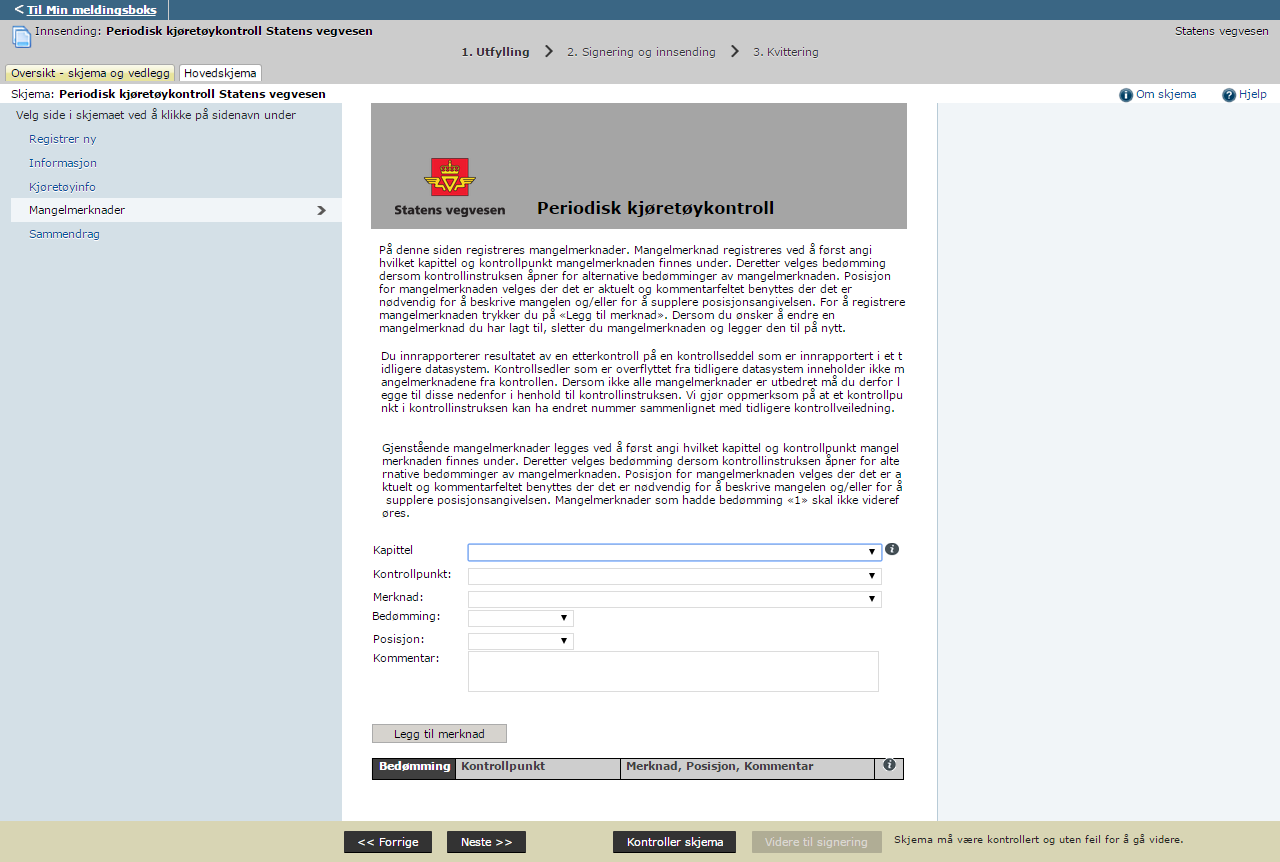Click 'Velg side i skjemaet' instruction text
The image size is (1280, 862).
tap(156, 115)
